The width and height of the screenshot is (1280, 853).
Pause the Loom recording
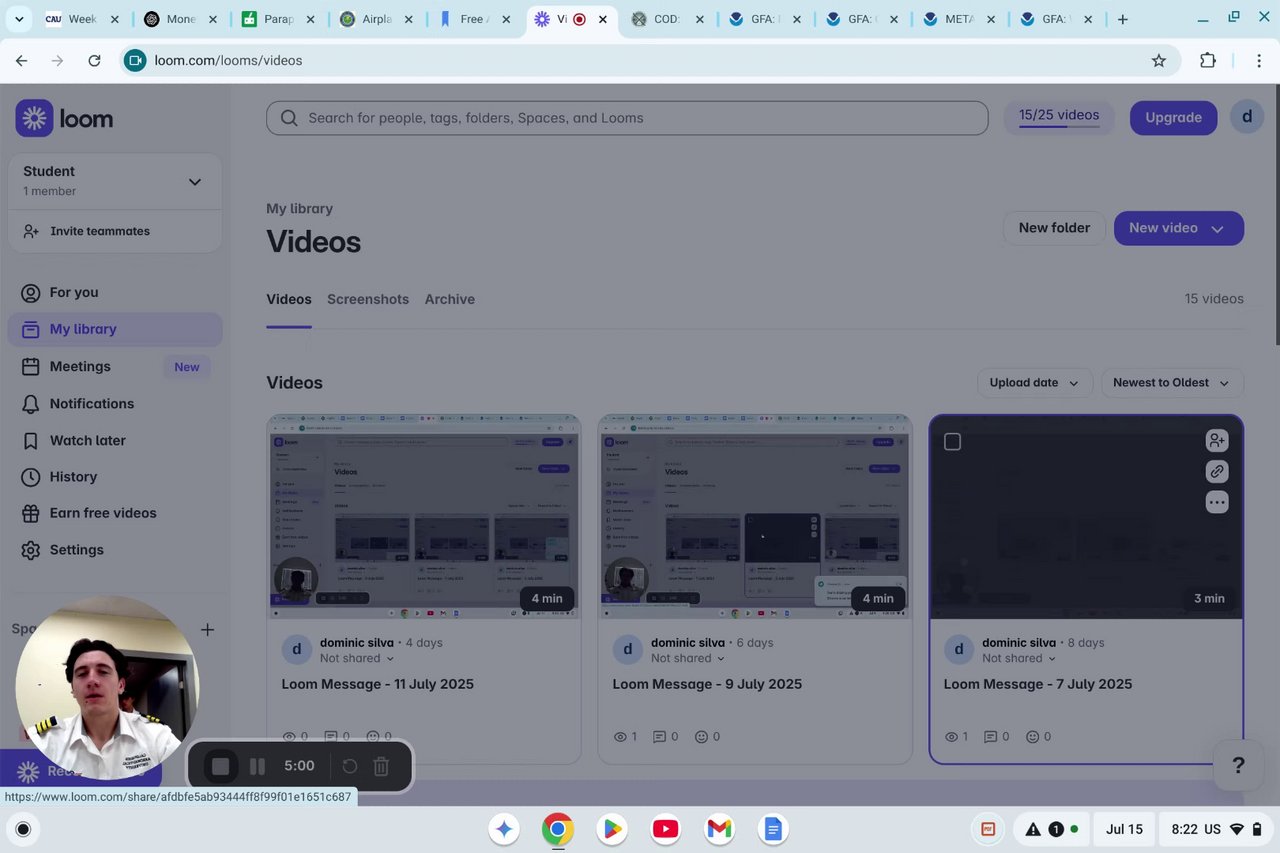coord(257,766)
